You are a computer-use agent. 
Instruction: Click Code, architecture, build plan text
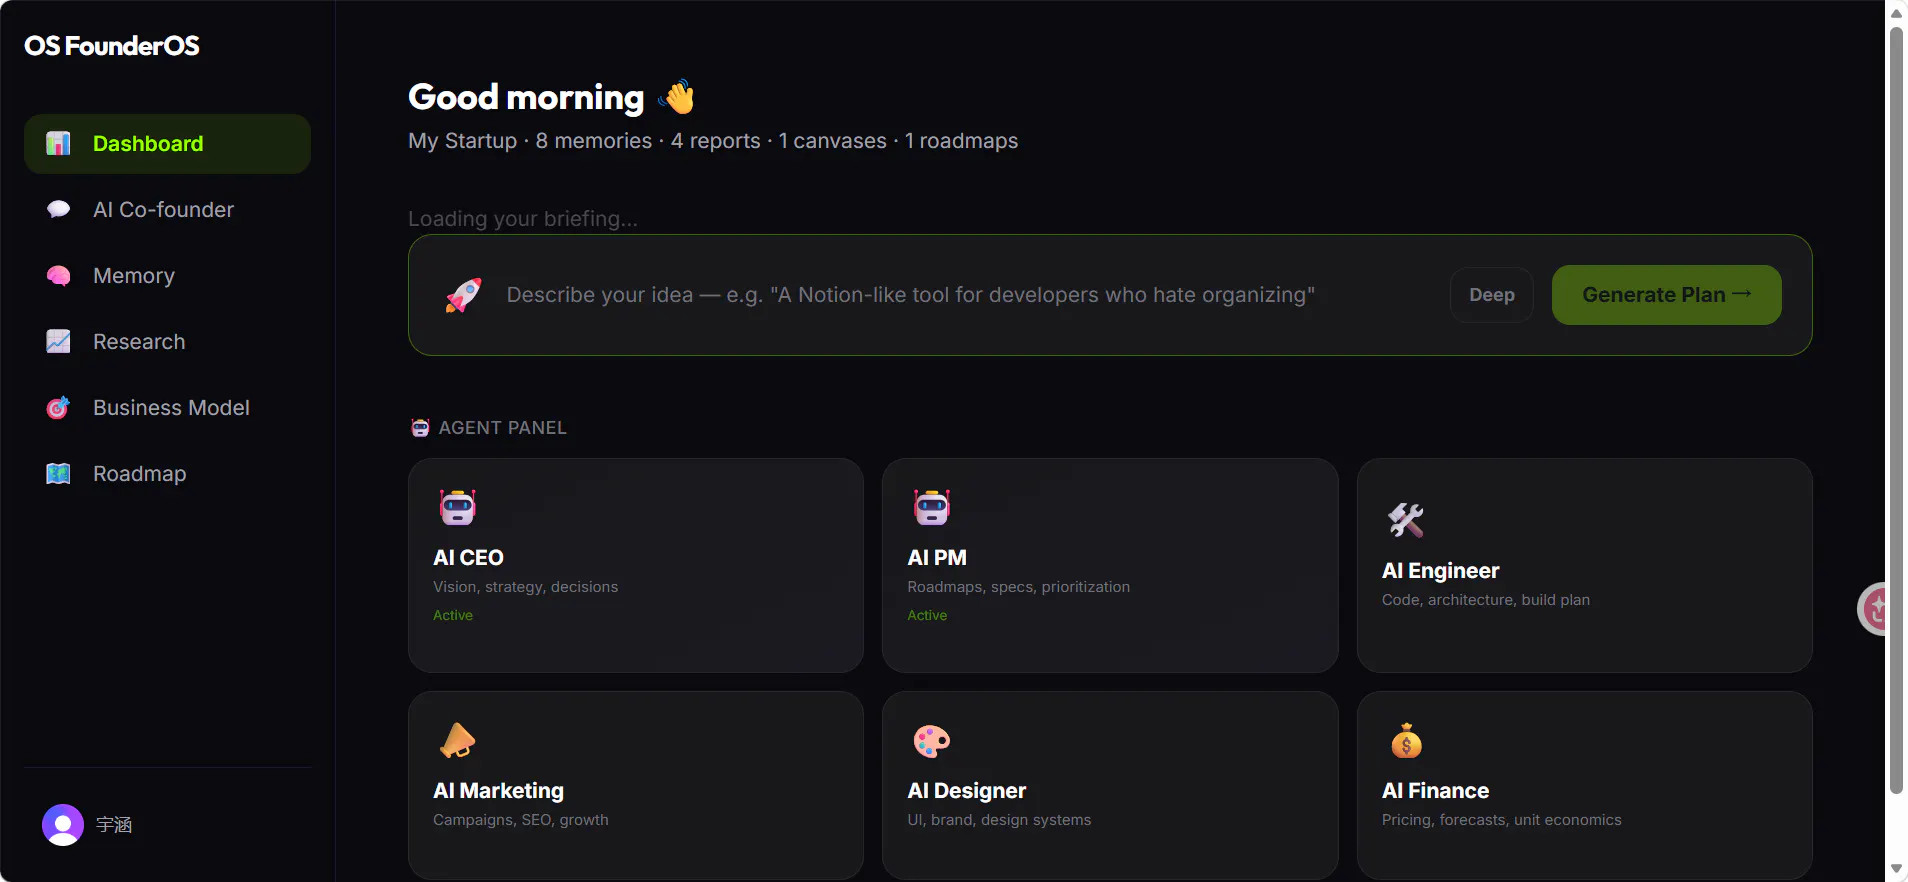point(1485,600)
